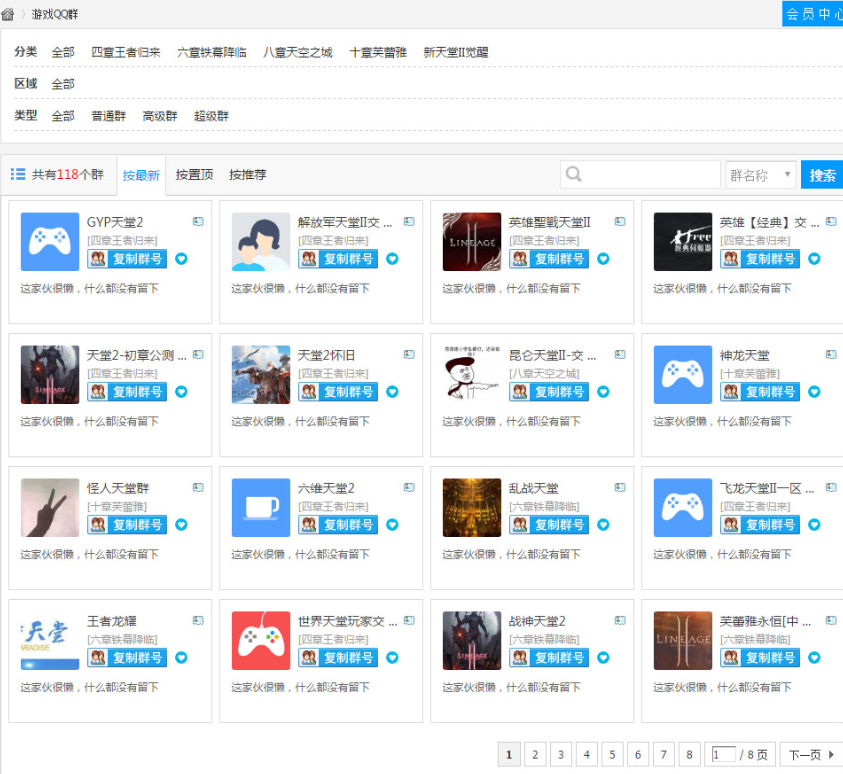Click round blue icon for 战神天堂2
The height and width of the screenshot is (774, 843).
[603, 657]
